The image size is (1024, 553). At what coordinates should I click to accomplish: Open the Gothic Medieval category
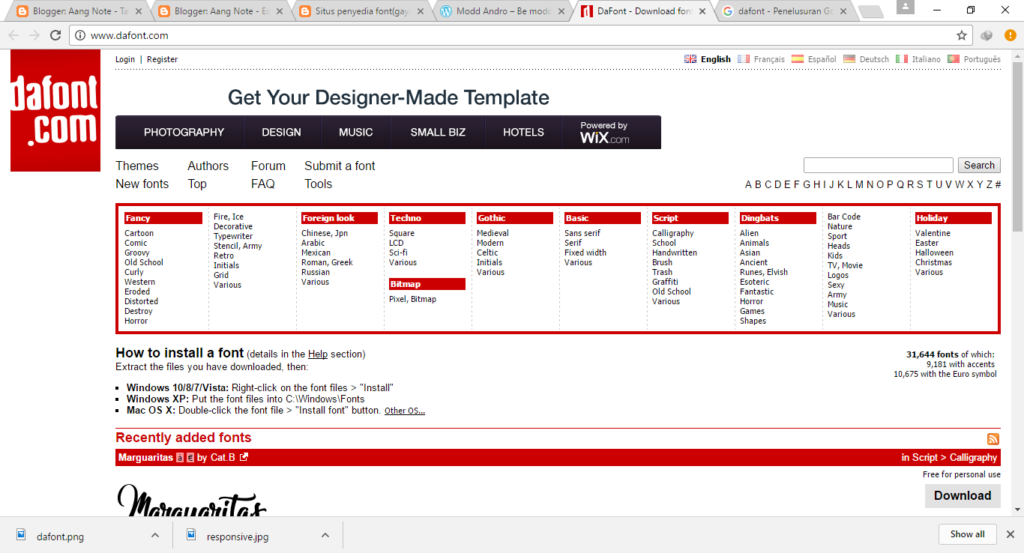coord(492,233)
